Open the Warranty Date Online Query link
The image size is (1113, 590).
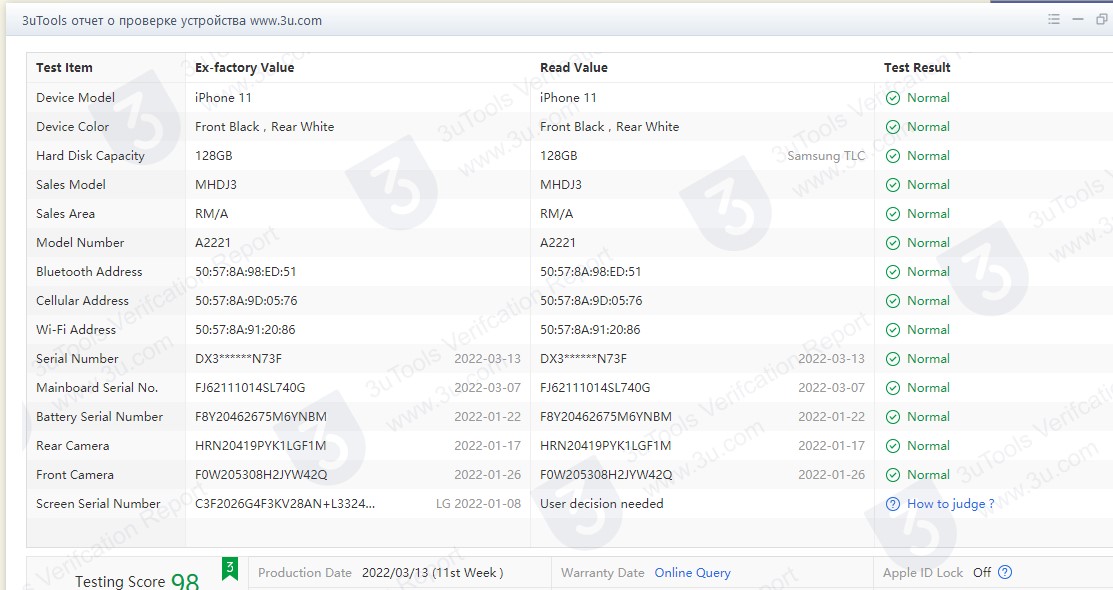[692, 573]
